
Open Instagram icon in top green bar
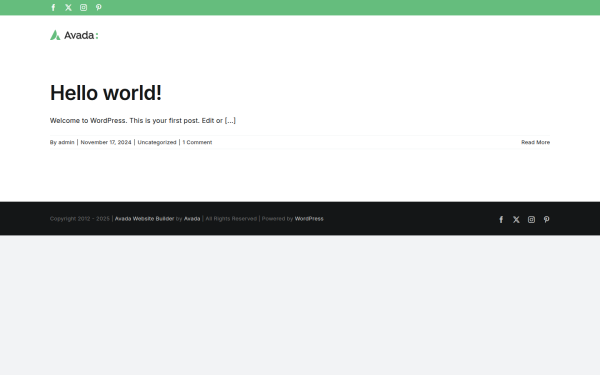pyautogui.click(x=83, y=7)
